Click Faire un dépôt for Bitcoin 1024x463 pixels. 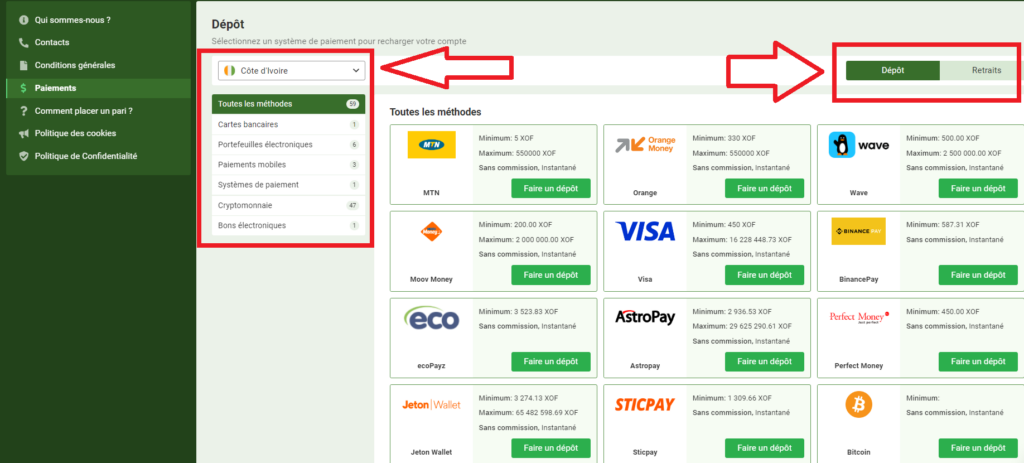pyautogui.click(x=978, y=448)
